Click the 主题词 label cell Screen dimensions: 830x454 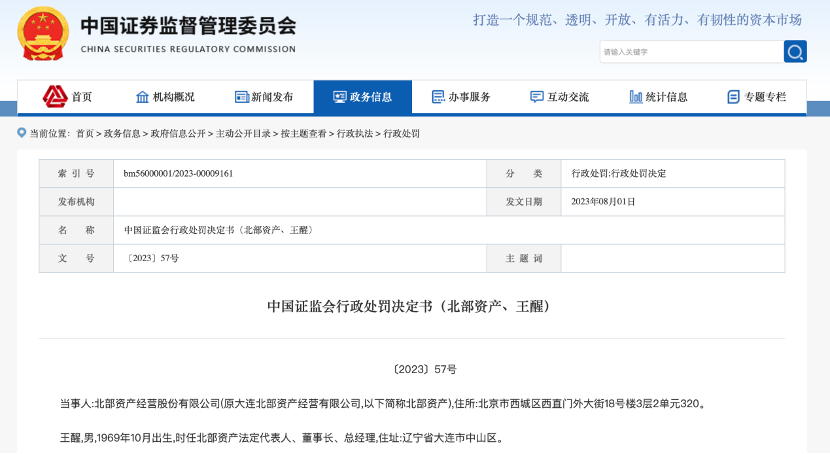coord(524,258)
